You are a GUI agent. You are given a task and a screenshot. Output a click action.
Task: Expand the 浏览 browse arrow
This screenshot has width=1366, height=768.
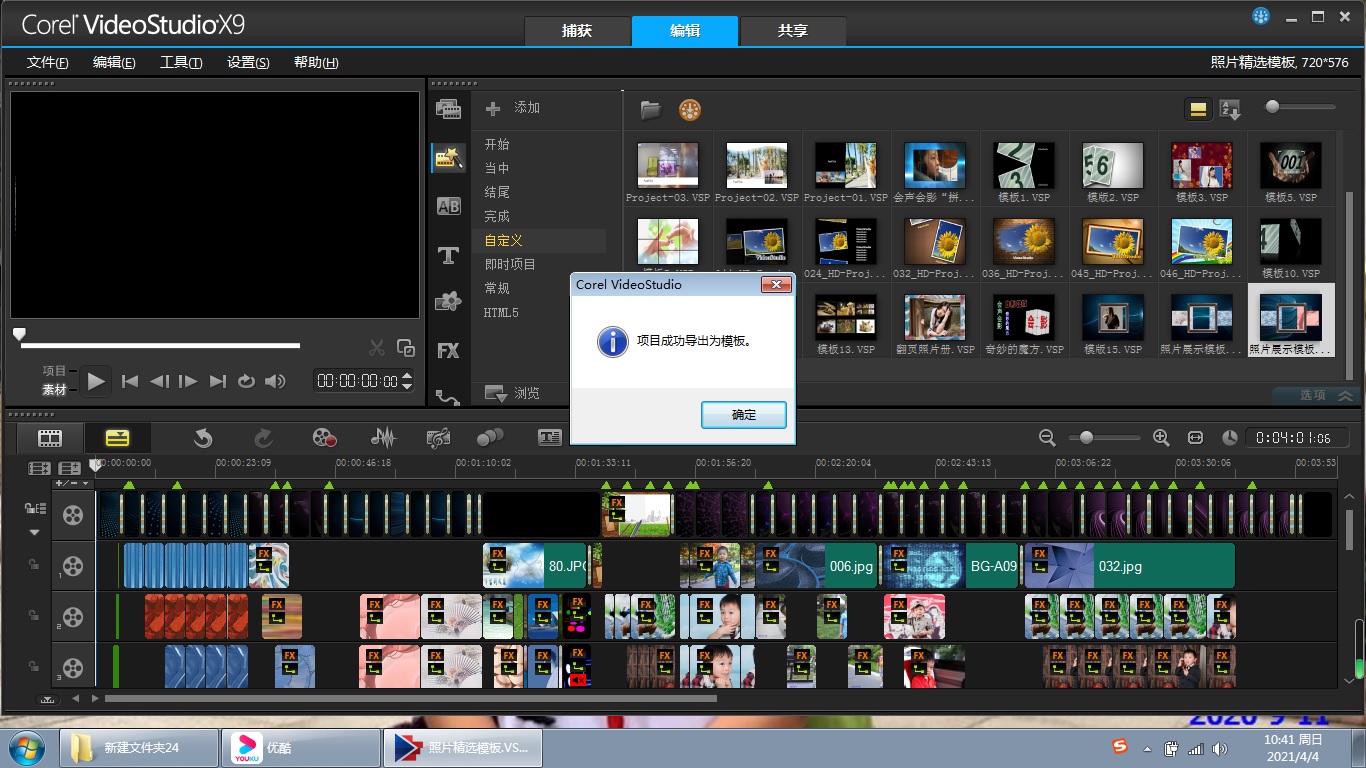point(496,394)
